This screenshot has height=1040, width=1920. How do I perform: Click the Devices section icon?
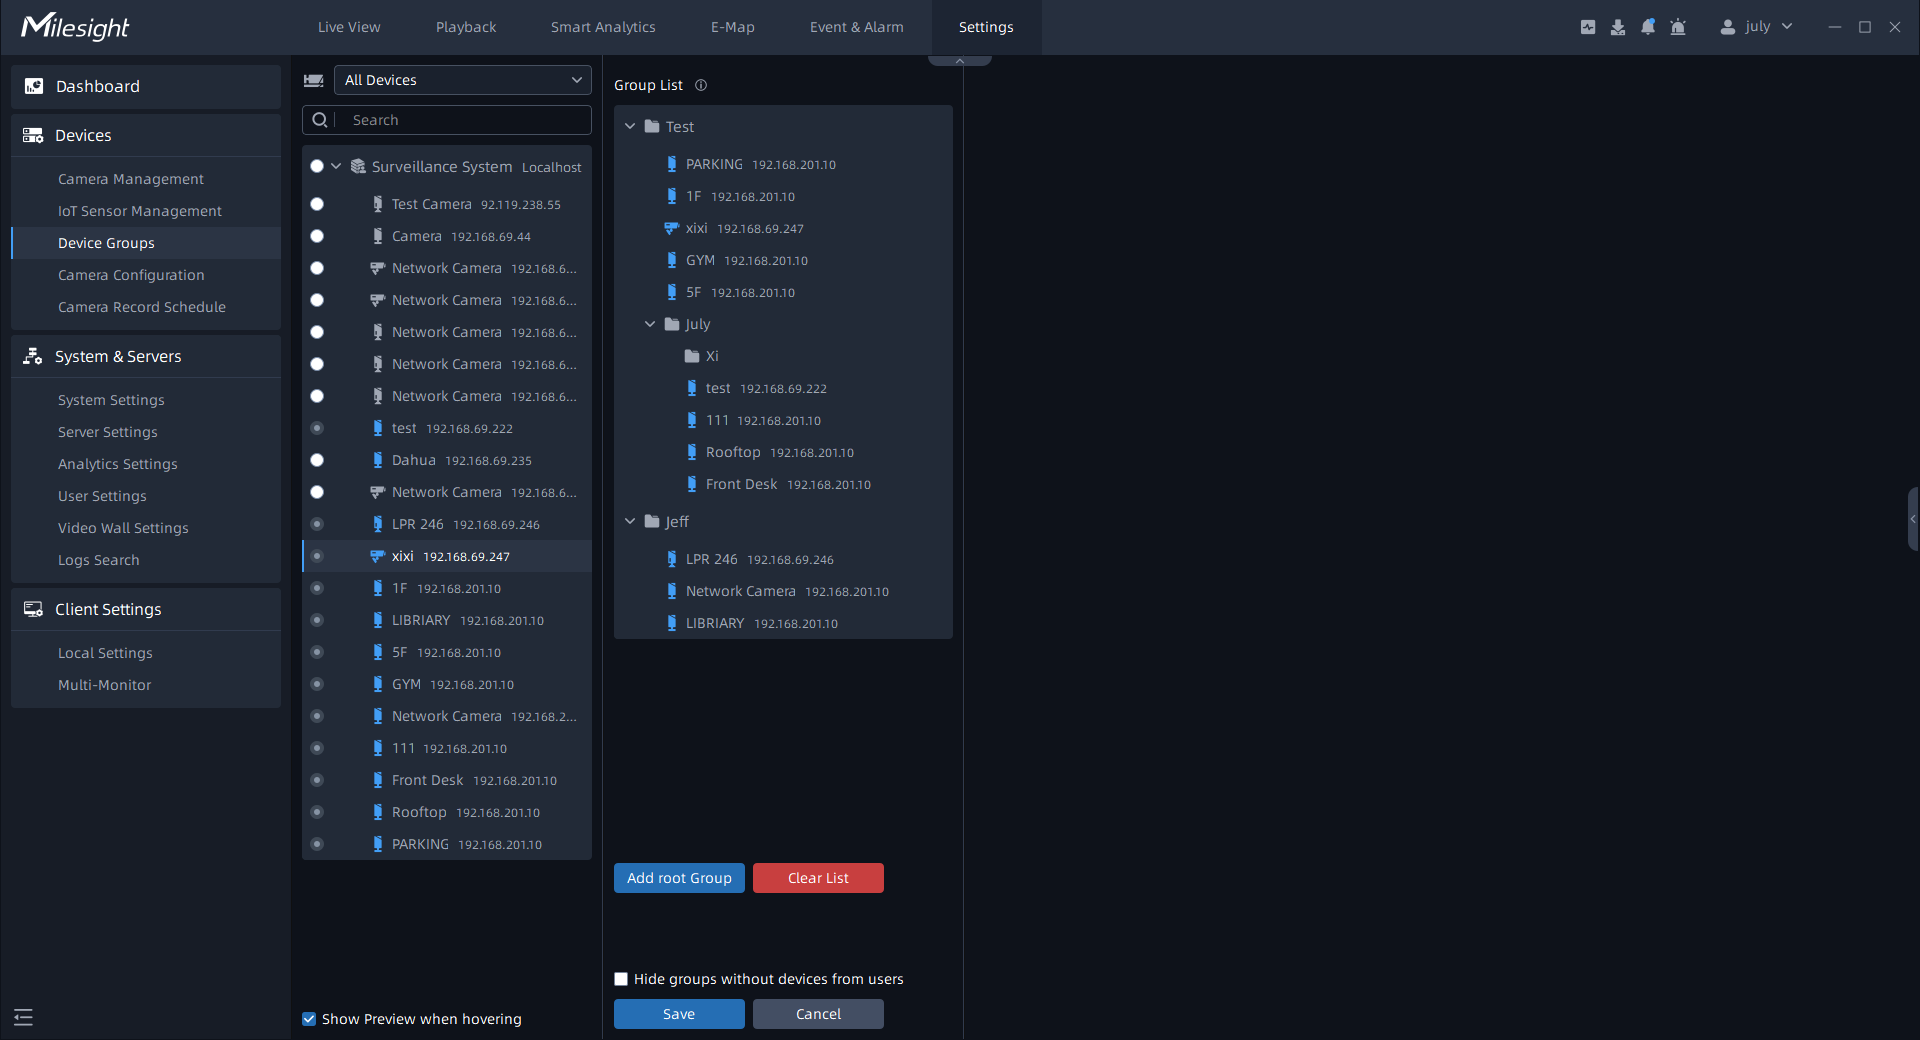pos(33,135)
